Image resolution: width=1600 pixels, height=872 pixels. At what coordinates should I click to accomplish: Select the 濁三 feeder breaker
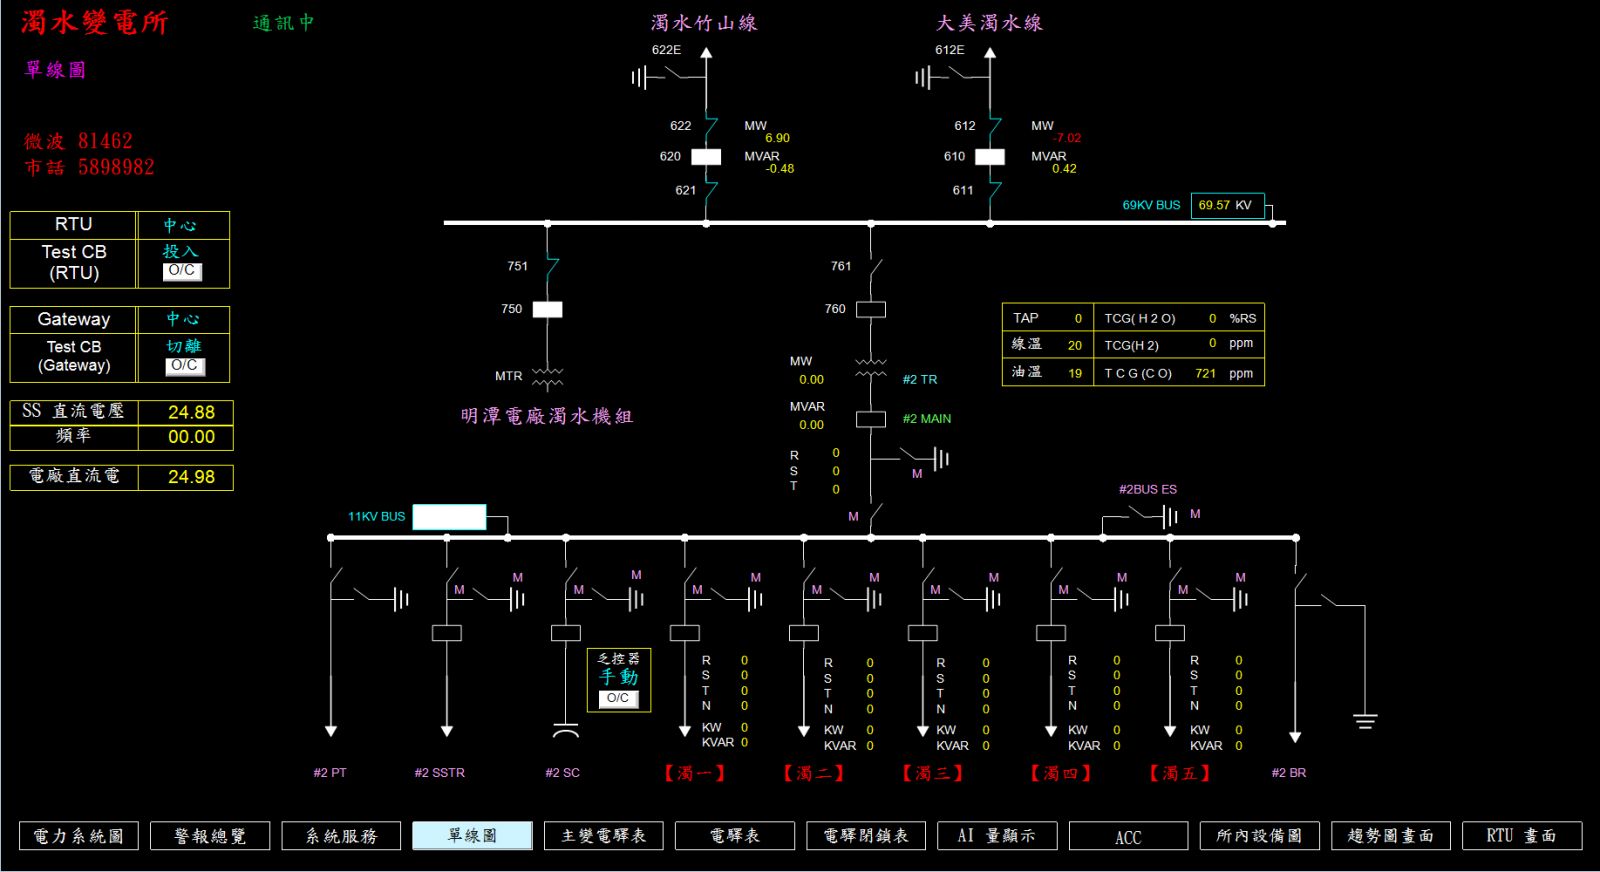(x=923, y=633)
